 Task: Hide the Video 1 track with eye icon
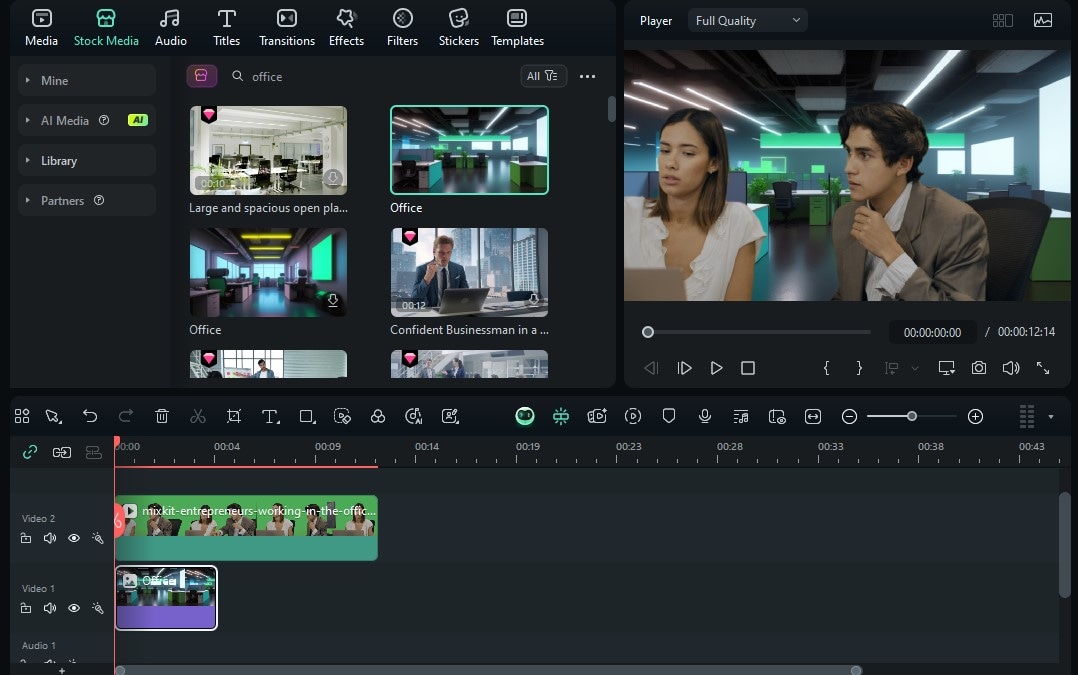74,608
